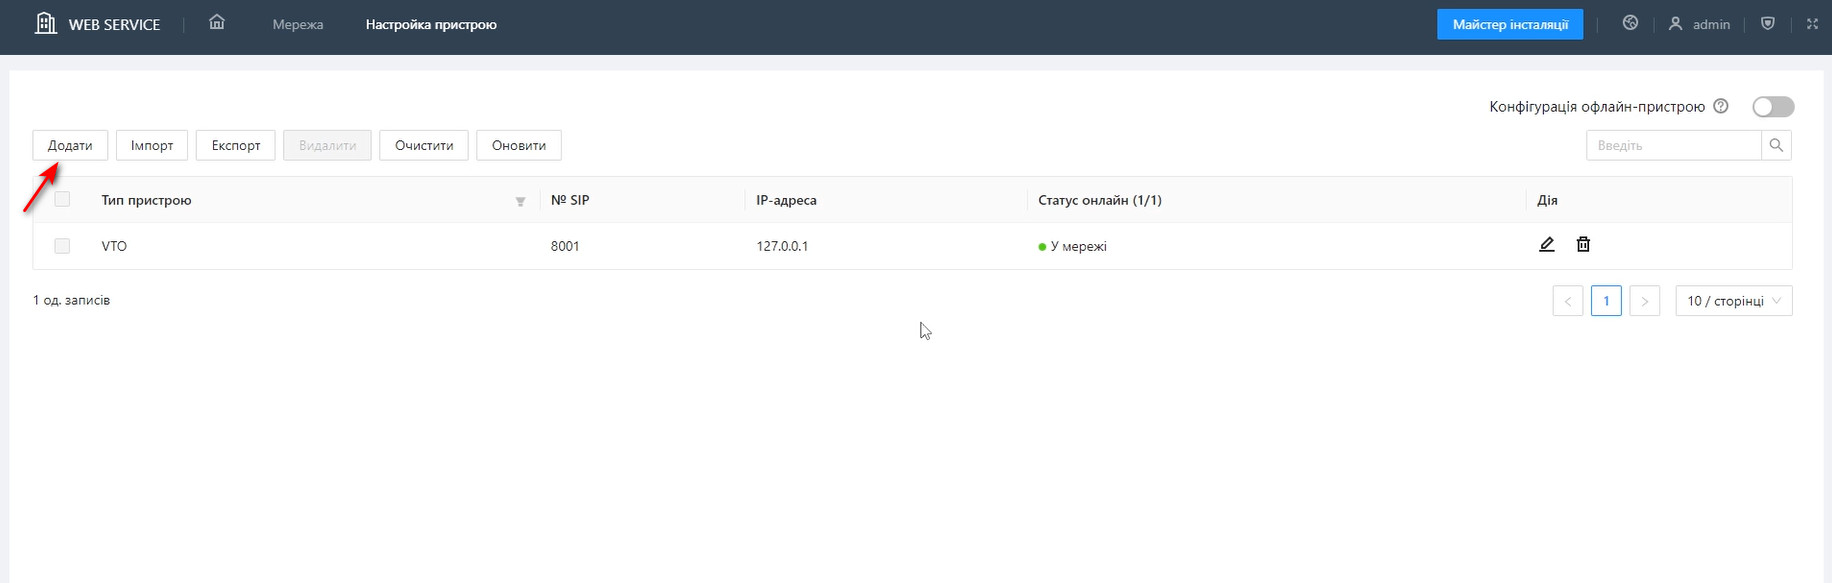Toggle fullscreen with the expand icon

pos(1811,23)
